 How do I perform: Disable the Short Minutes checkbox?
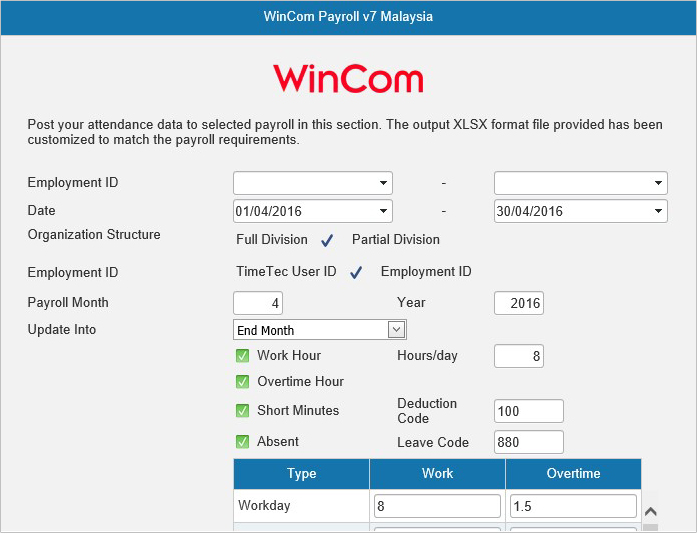[242, 411]
